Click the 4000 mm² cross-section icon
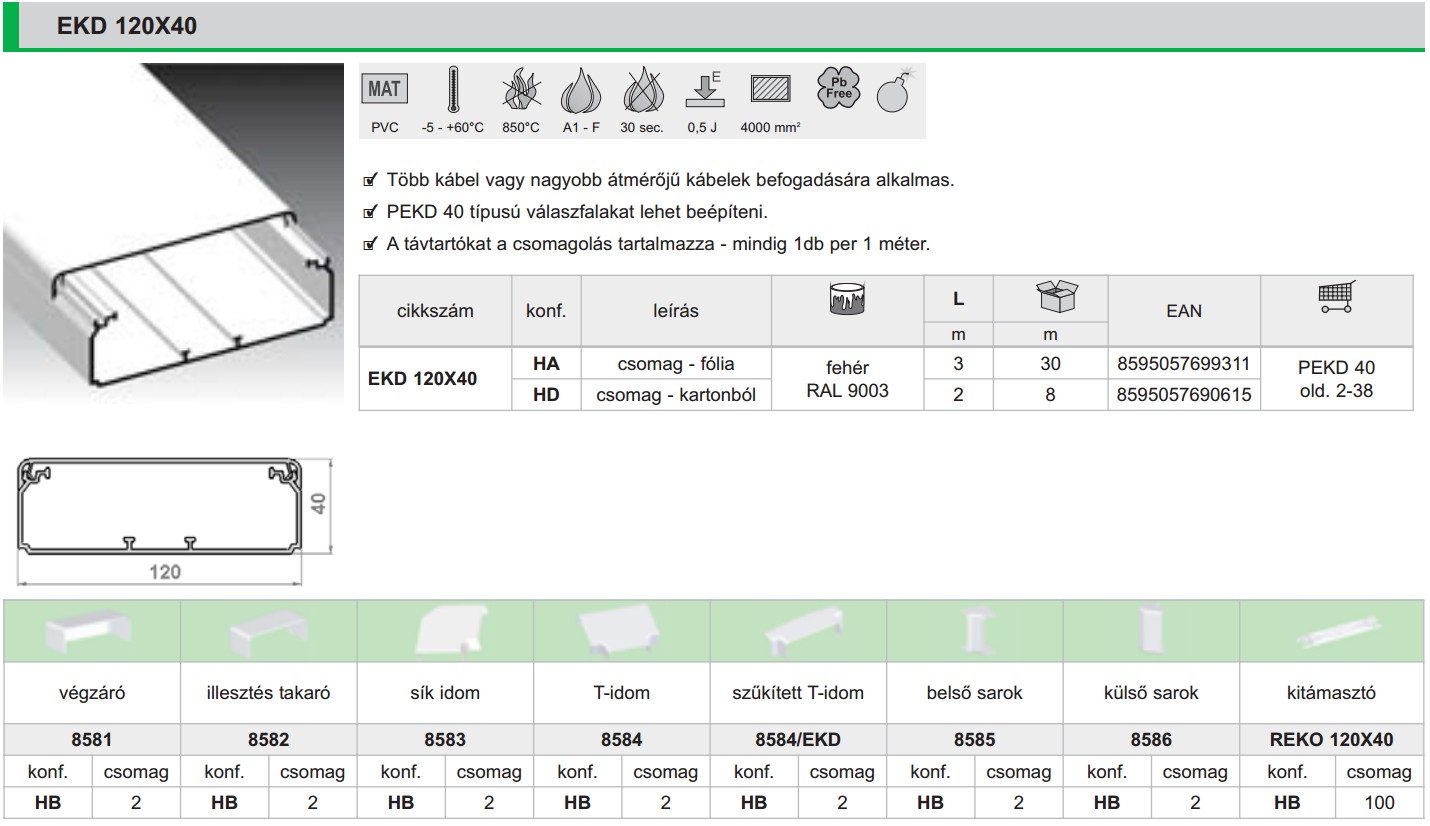The height and width of the screenshot is (826, 1430). (770, 90)
